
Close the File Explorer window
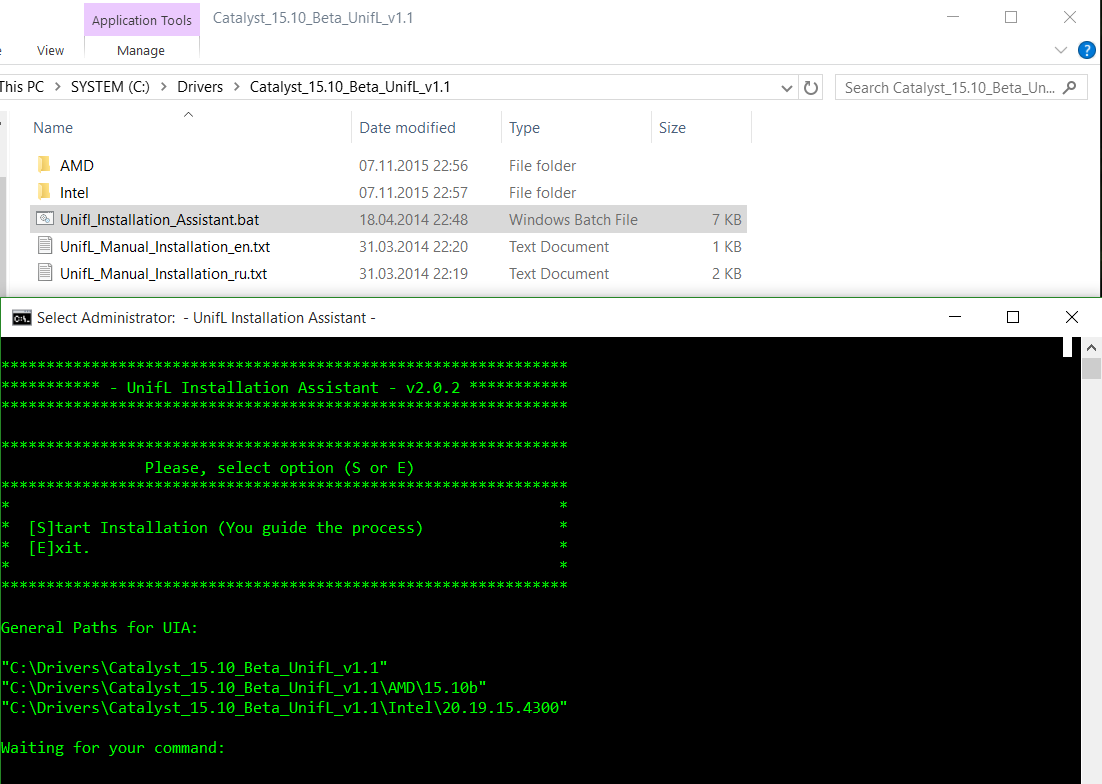(x=1070, y=17)
